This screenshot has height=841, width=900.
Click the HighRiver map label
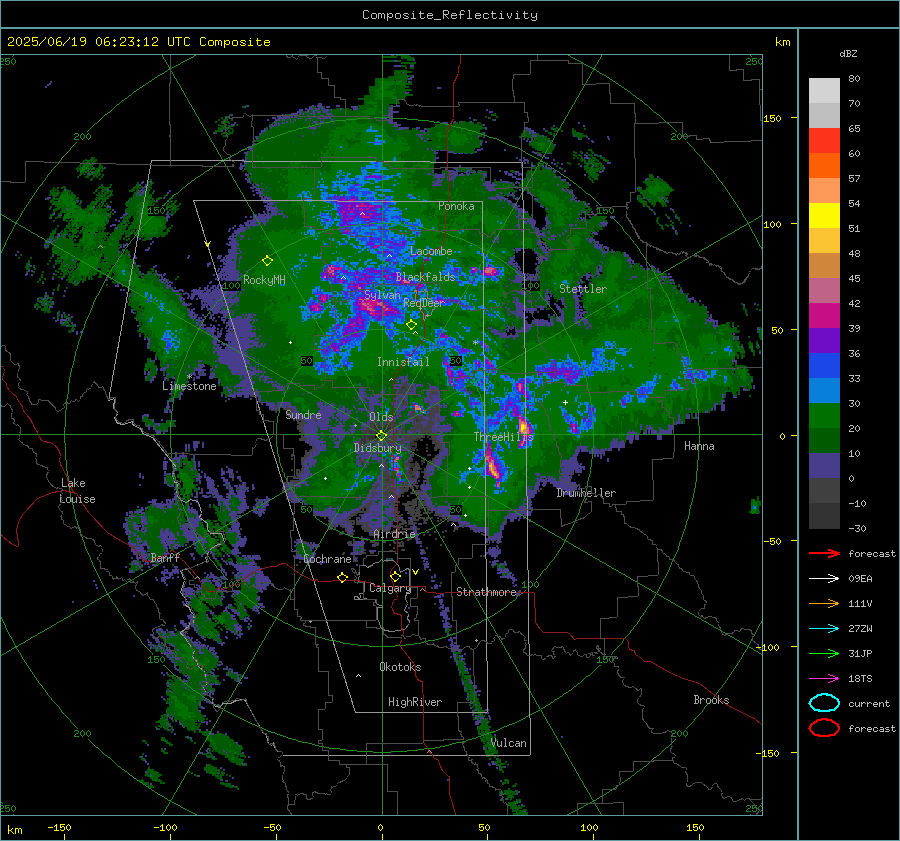point(415,702)
